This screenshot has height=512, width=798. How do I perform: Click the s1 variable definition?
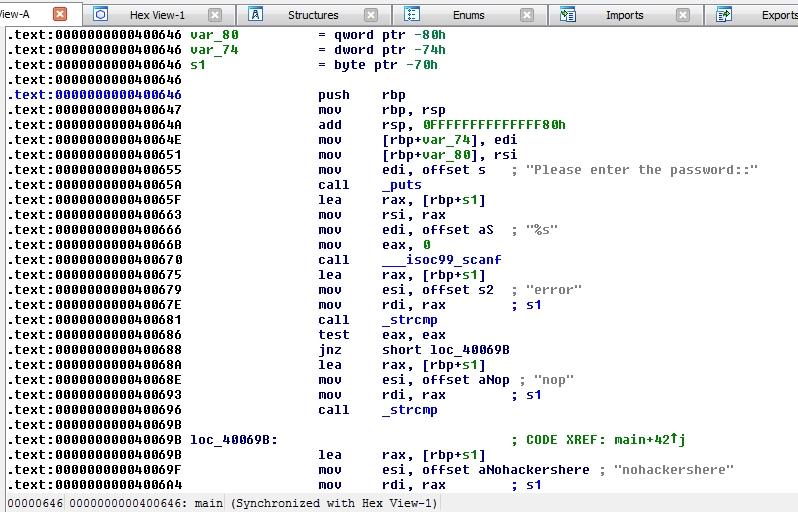point(198,65)
